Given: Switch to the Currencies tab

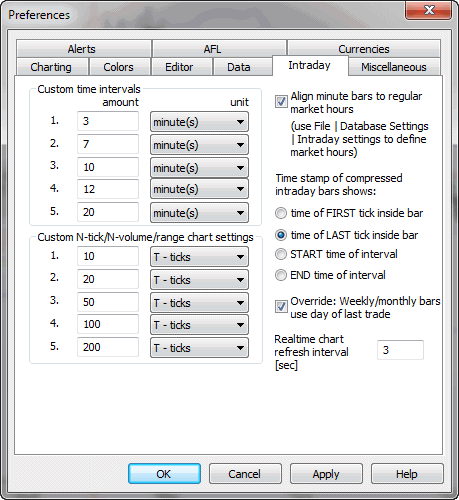Looking at the screenshot, I should point(364,49).
